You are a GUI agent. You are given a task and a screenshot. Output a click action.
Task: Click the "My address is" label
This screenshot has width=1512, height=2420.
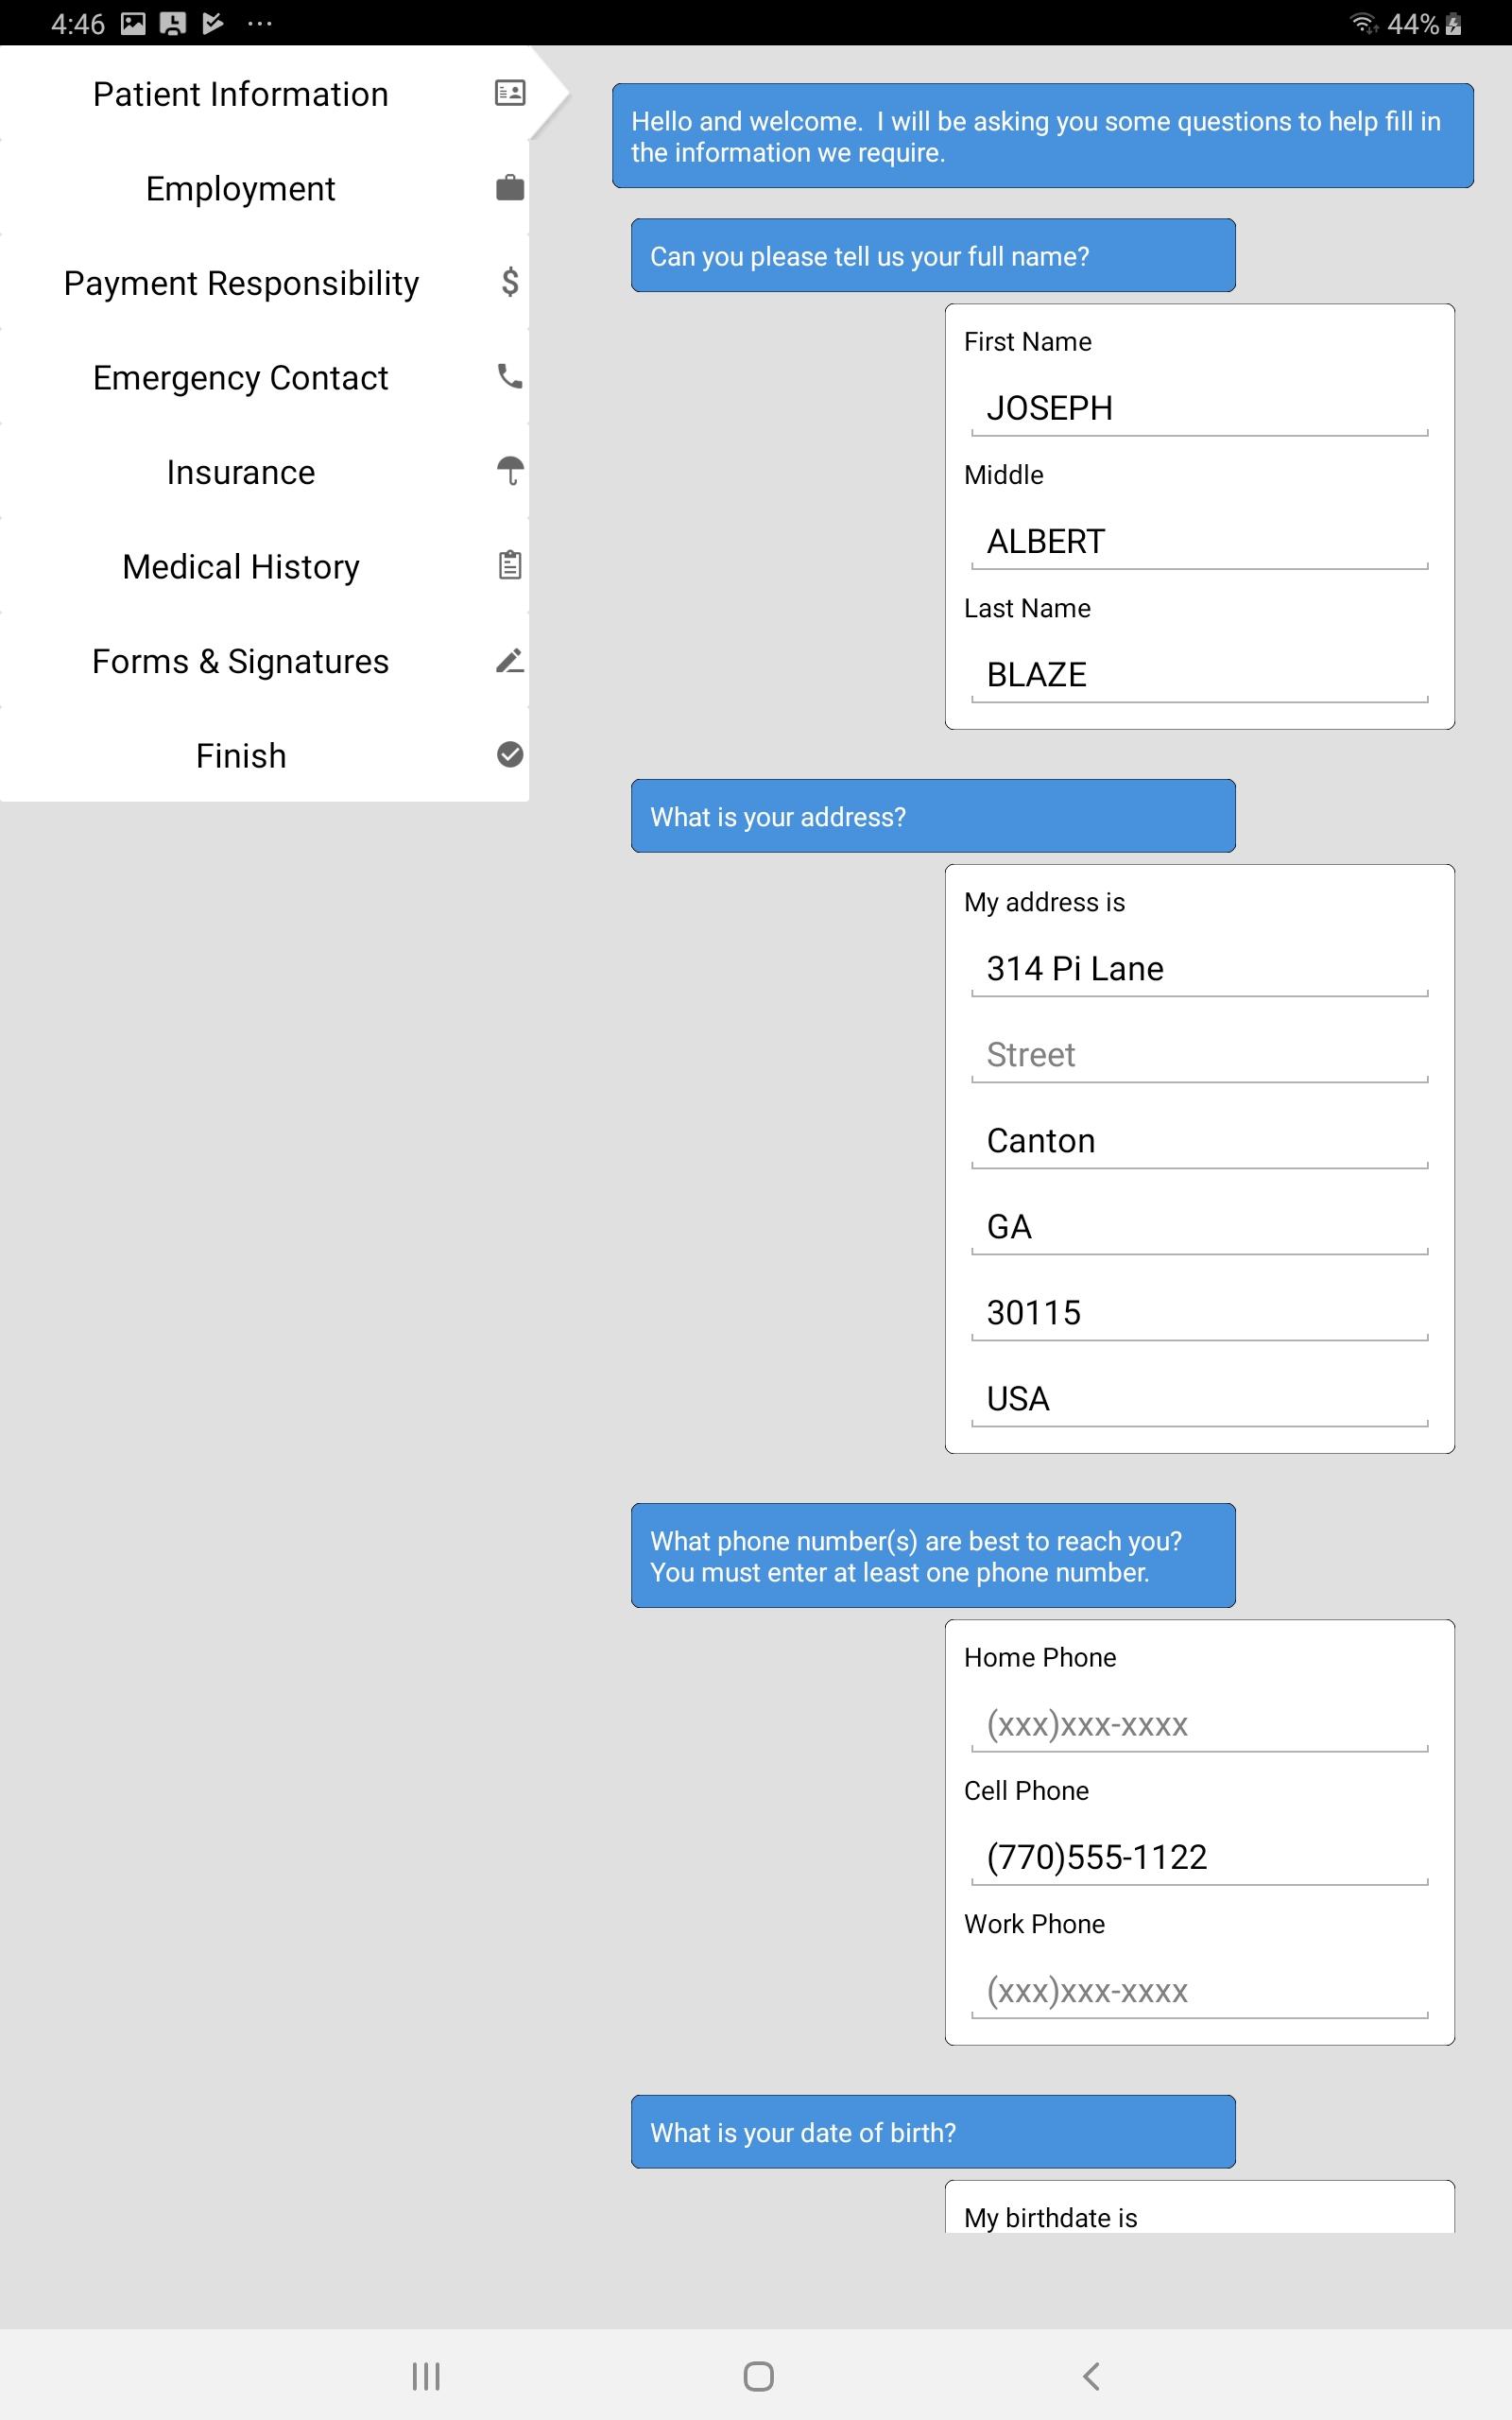tap(1044, 902)
